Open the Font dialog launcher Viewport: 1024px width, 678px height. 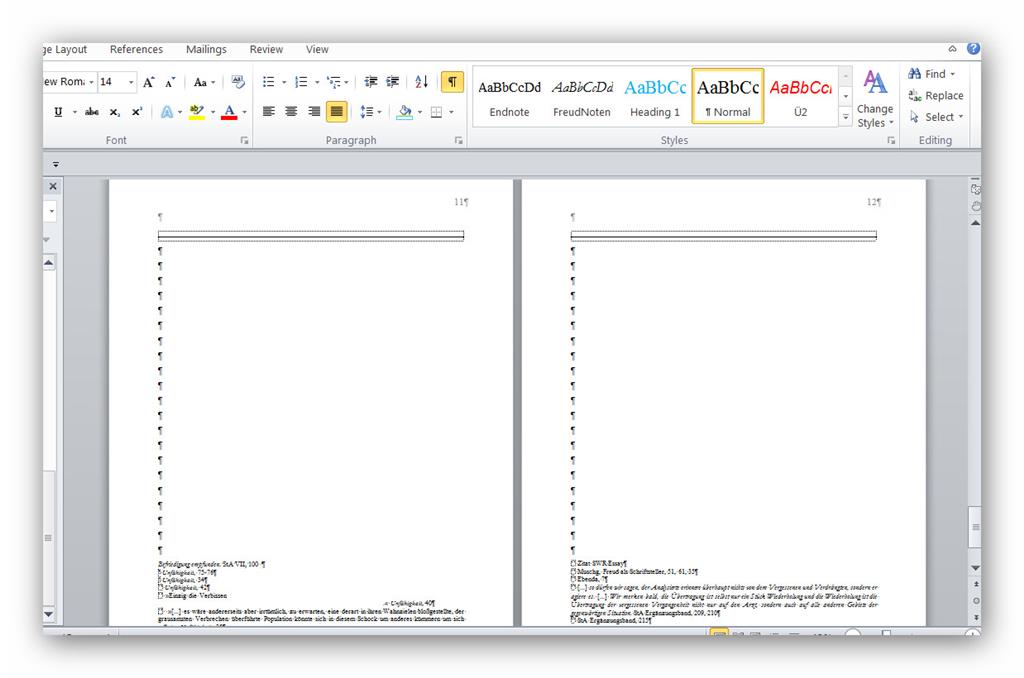[244, 140]
